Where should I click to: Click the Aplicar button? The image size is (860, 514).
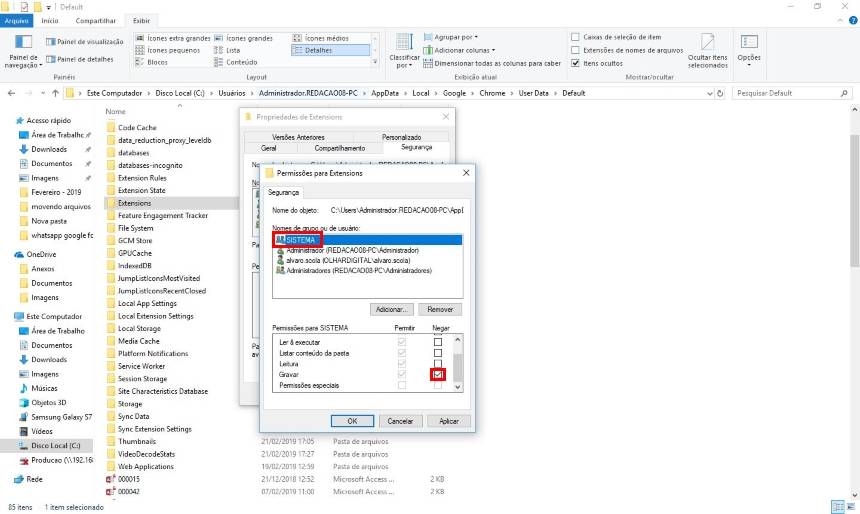click(x=449, y=421)
